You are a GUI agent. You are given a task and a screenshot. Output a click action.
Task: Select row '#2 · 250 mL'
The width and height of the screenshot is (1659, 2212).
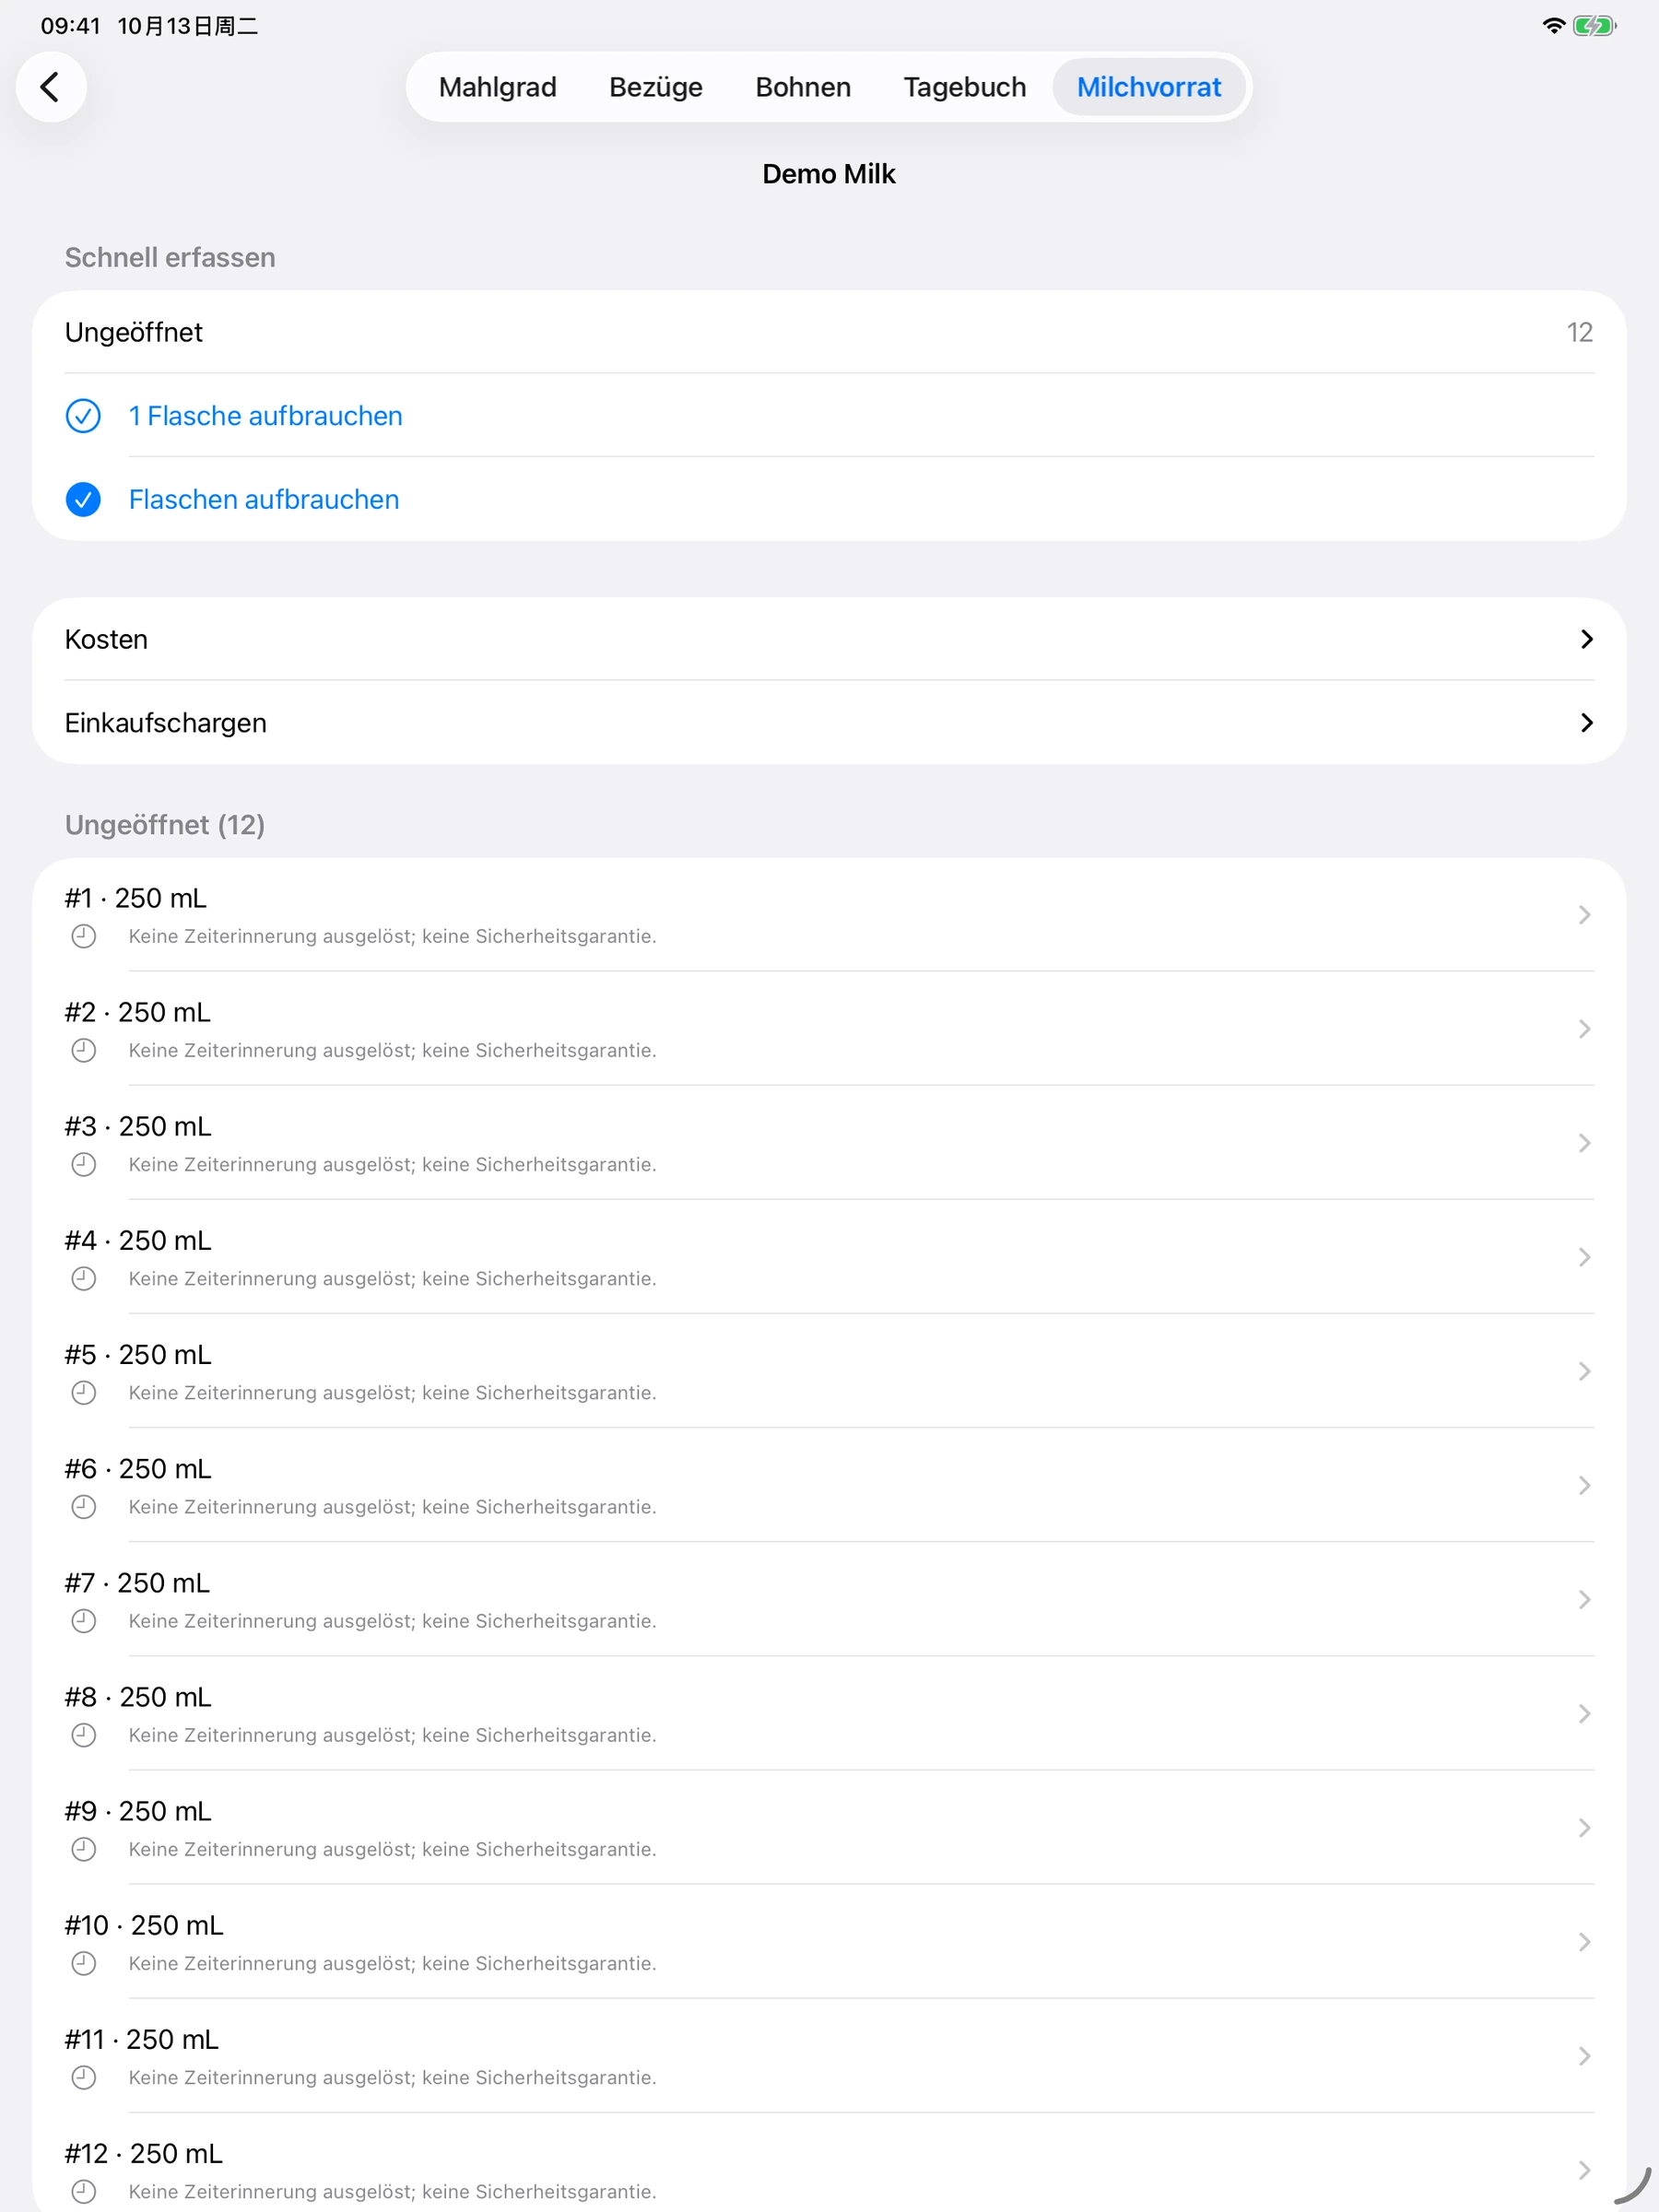point(829,1029)
